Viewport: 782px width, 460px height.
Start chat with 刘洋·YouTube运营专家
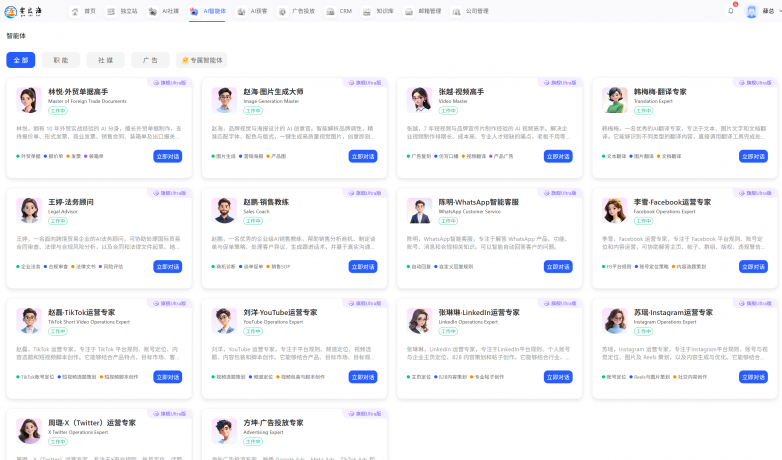pyautogui.click(x=363, y=377)
